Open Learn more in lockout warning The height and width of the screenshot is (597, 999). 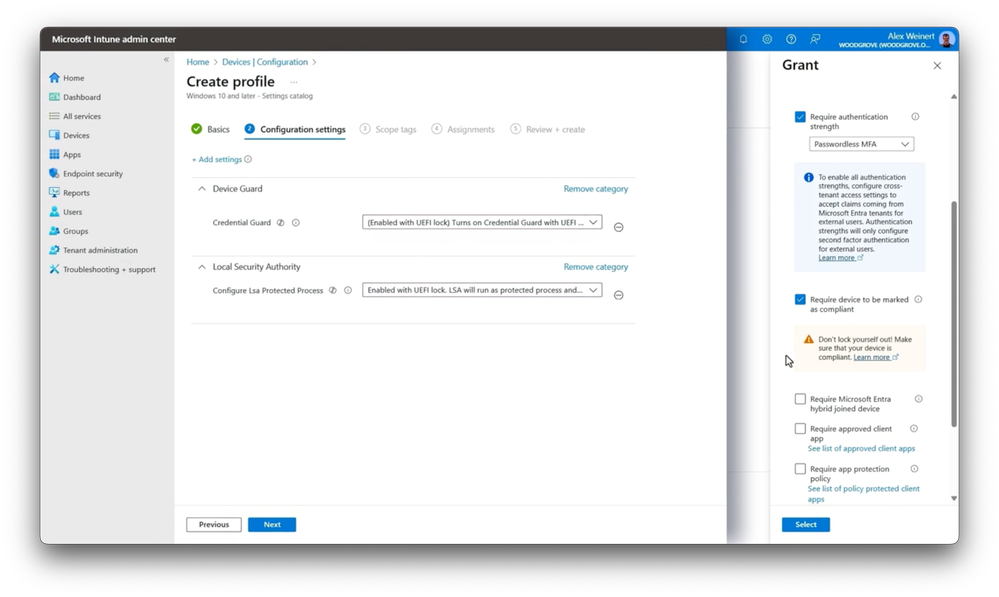tap(875, 357)
